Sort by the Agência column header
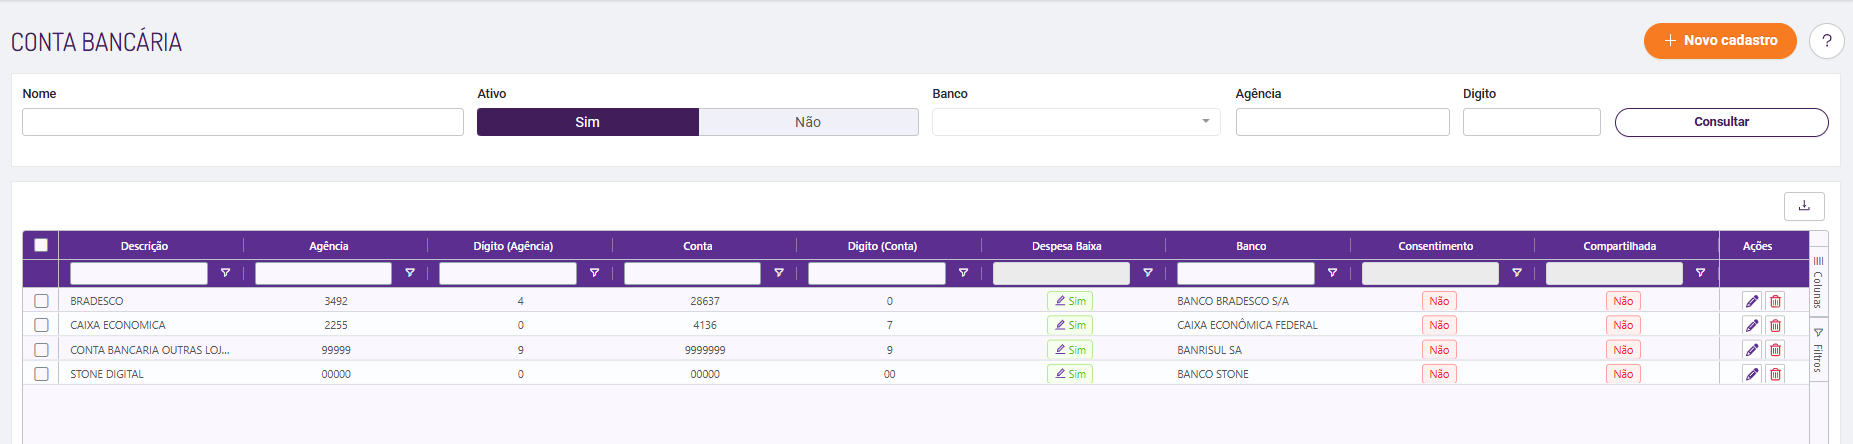 pos(329,246)
